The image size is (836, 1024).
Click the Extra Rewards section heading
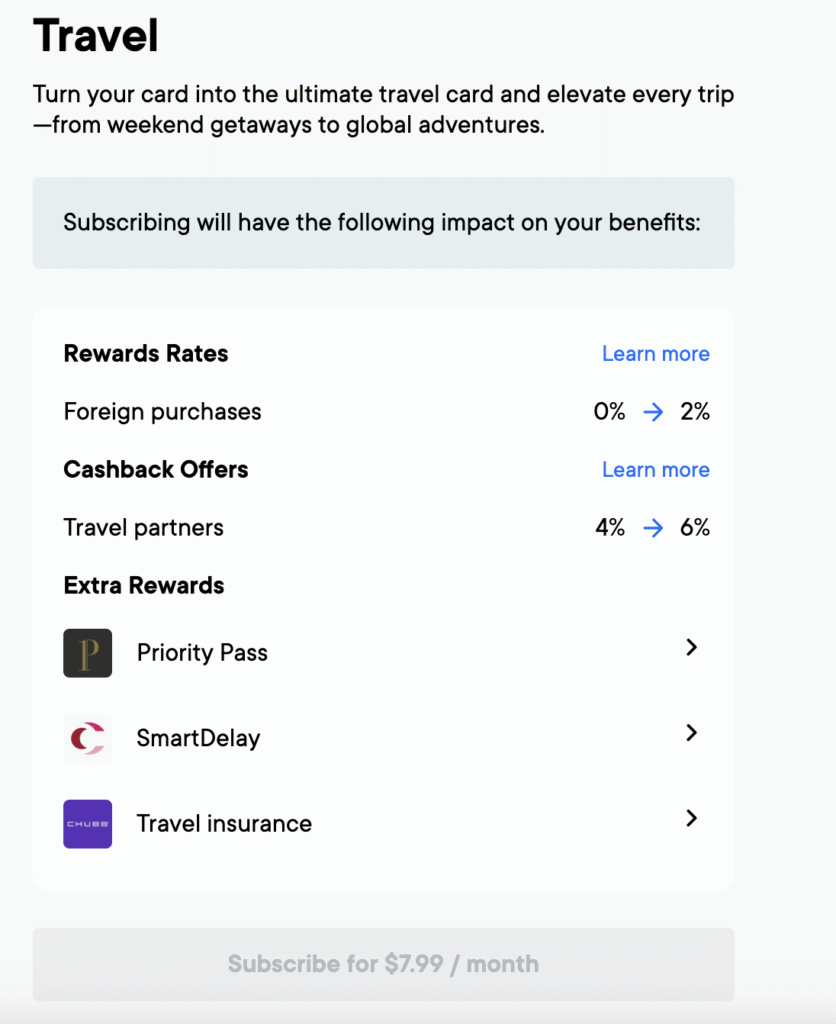coord(143,586)
